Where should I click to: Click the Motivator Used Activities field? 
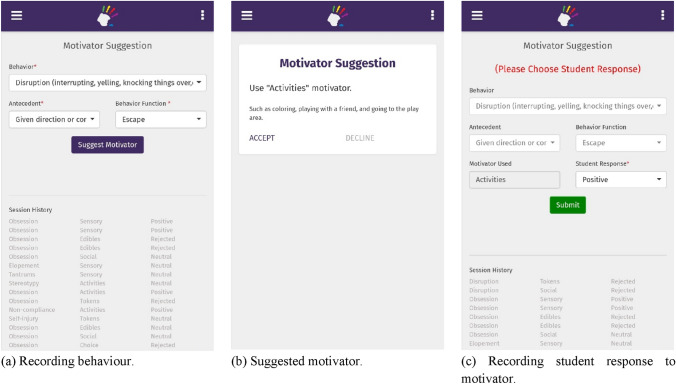click(x=514, y=179)
